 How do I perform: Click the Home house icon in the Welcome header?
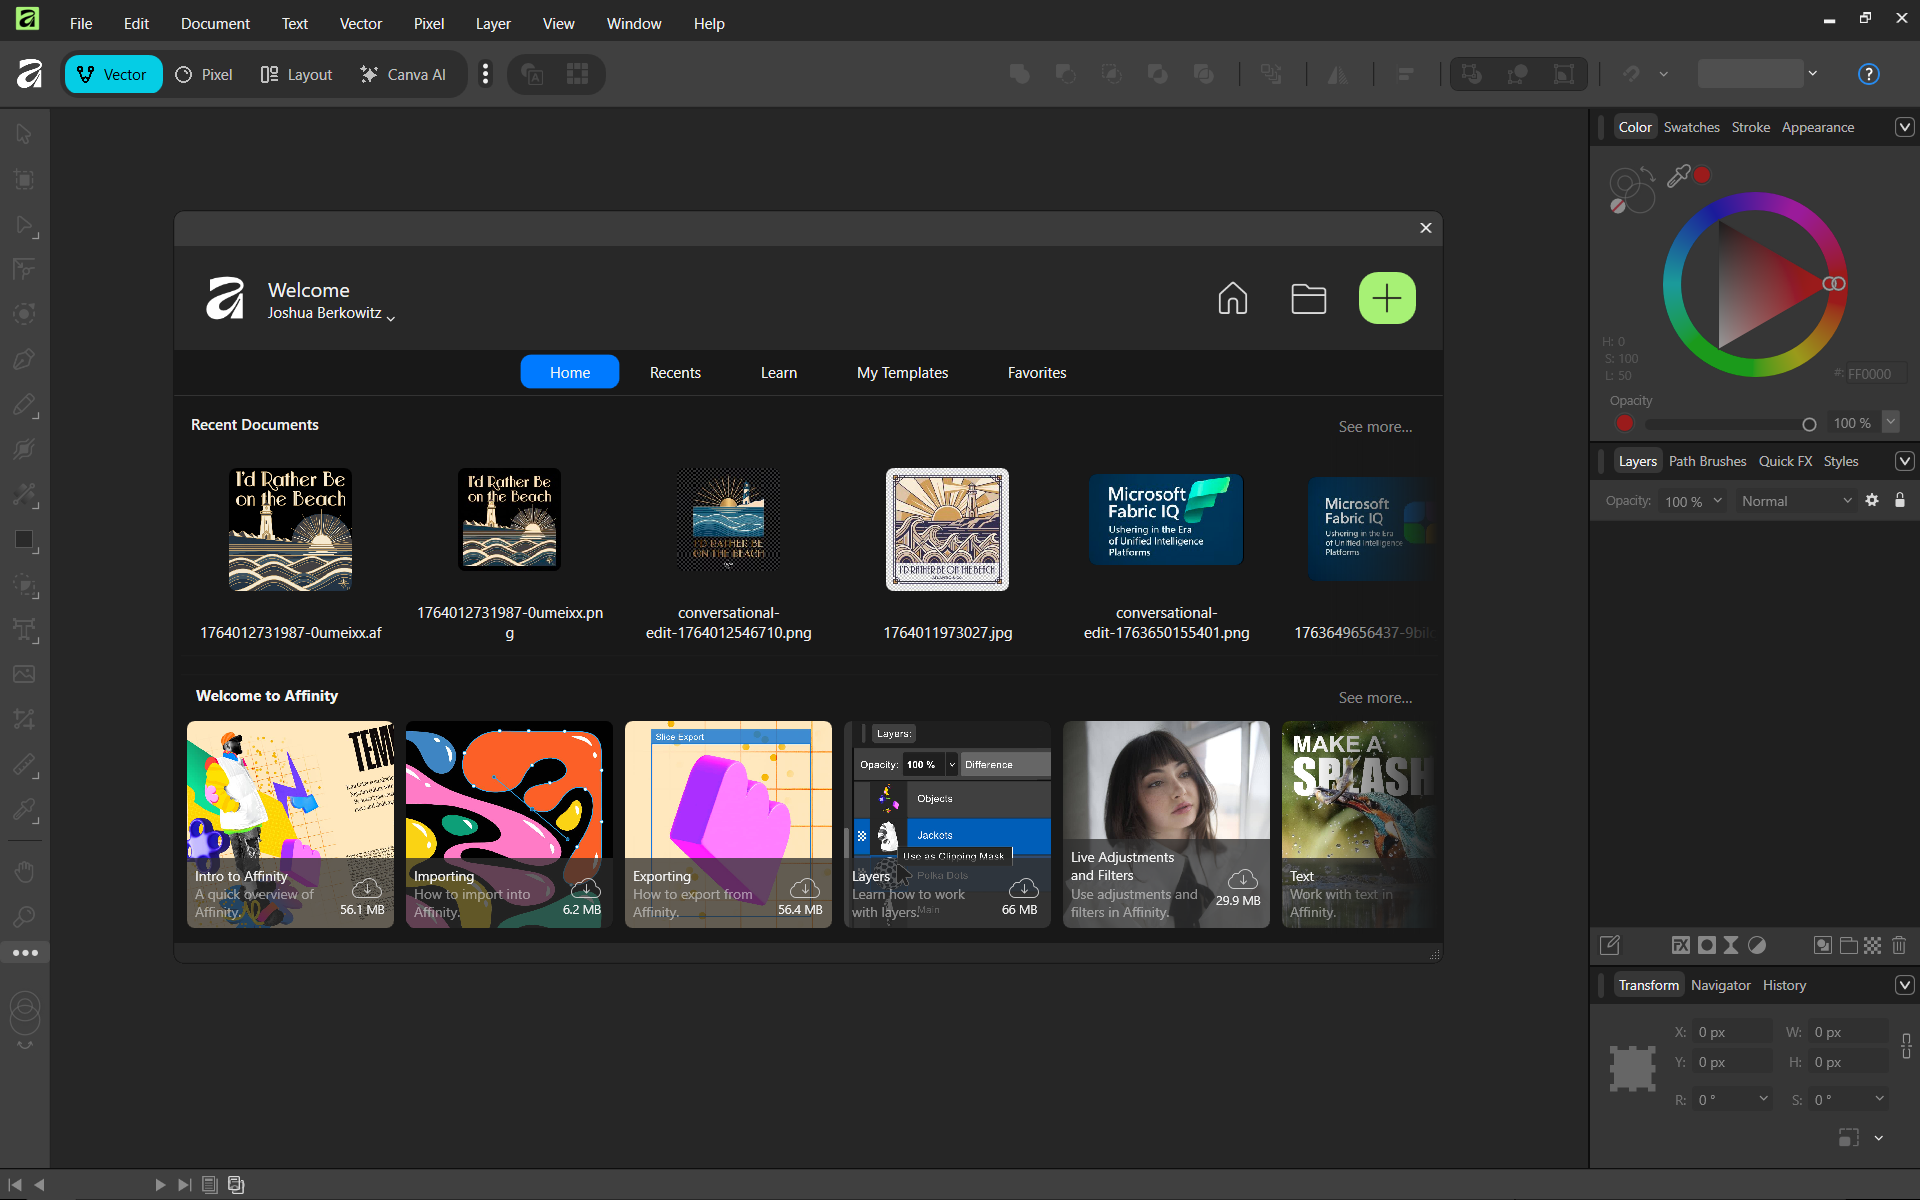pyautogui.click(x=1232, y=298)
